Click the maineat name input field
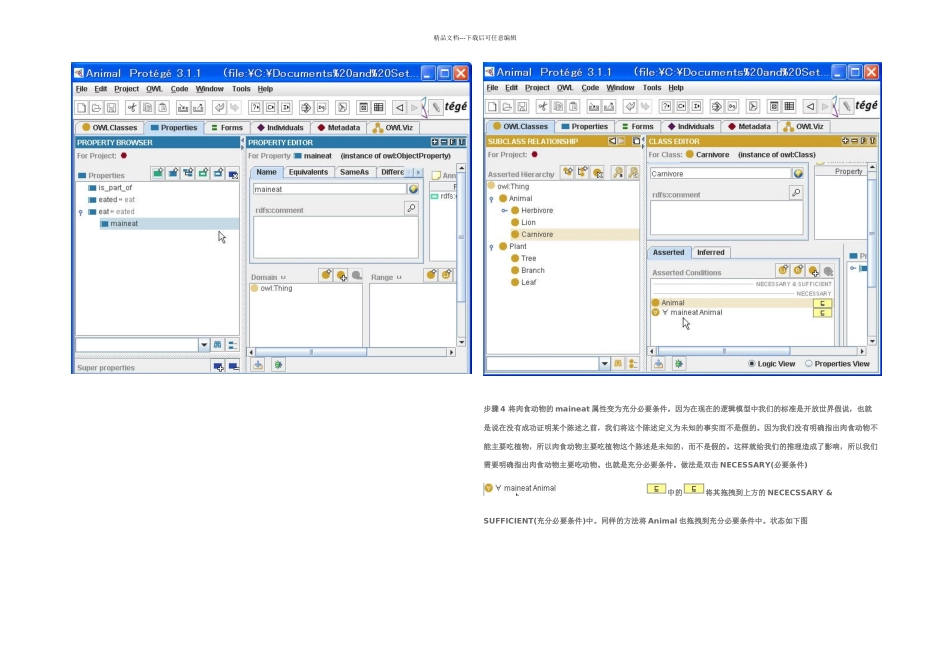The width and height of the screenshot is (950, 672). point(330,189)
